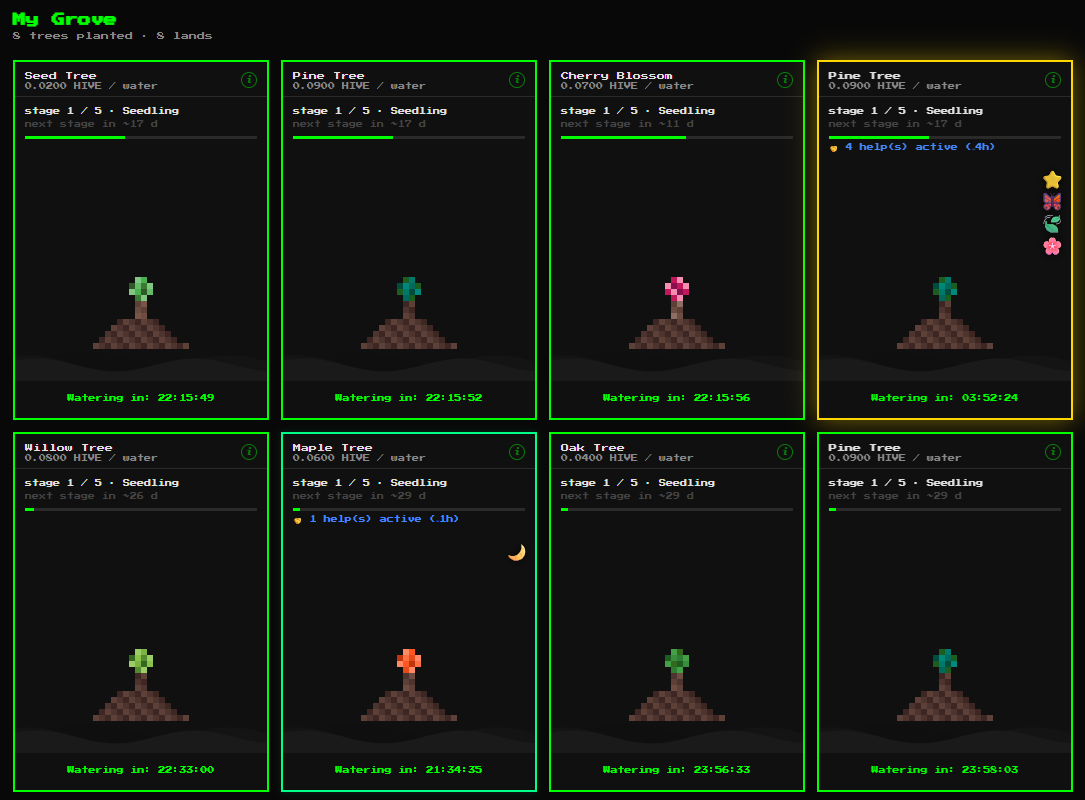
Task: Open info icon on Maple Tree card
Action: click(x=517, y=452)
